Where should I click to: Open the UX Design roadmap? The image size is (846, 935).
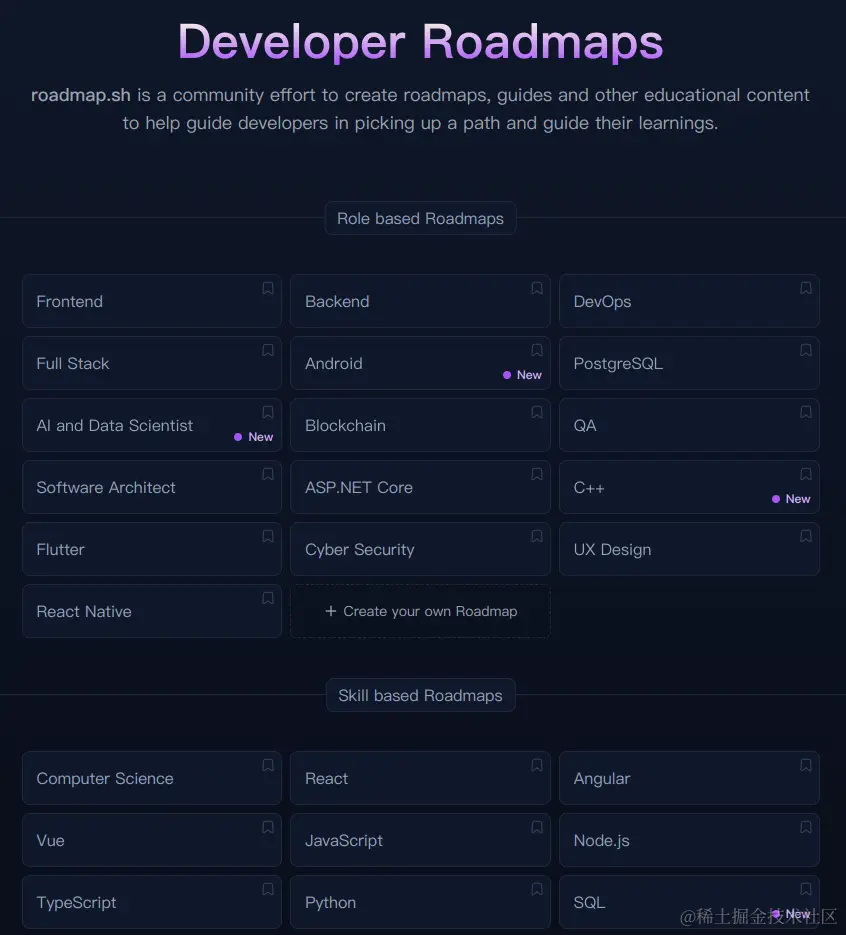(x=689, y=549)
